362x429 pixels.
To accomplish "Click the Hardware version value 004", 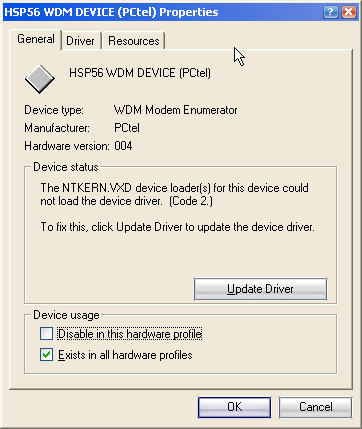I will click(123, 146).
